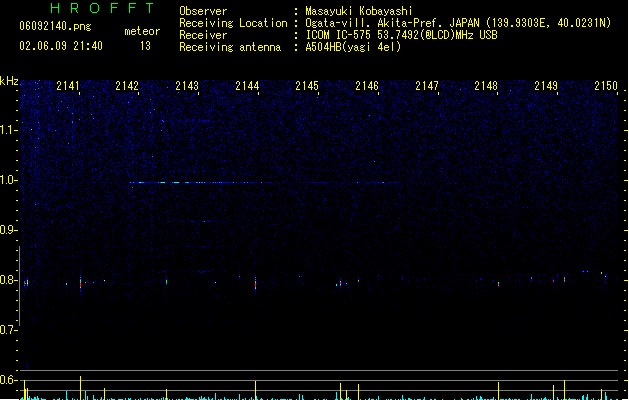The image size is (629, 400).
Task: Click the Ogata-vill. Akita-Pref. JAPAN location text
Action: tap(458, 23)
